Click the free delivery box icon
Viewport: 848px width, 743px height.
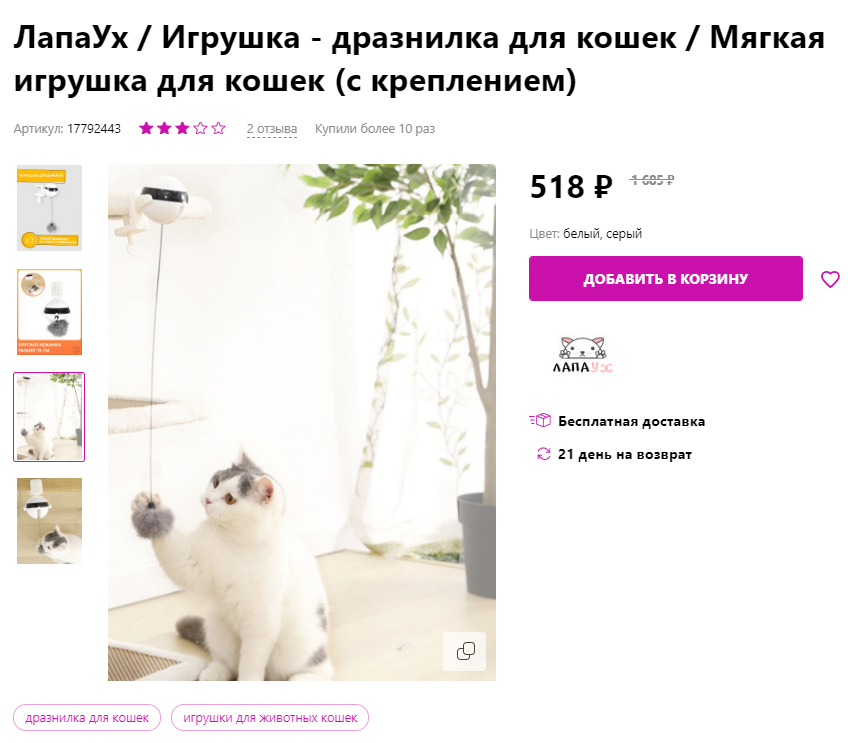pos(540,420)
